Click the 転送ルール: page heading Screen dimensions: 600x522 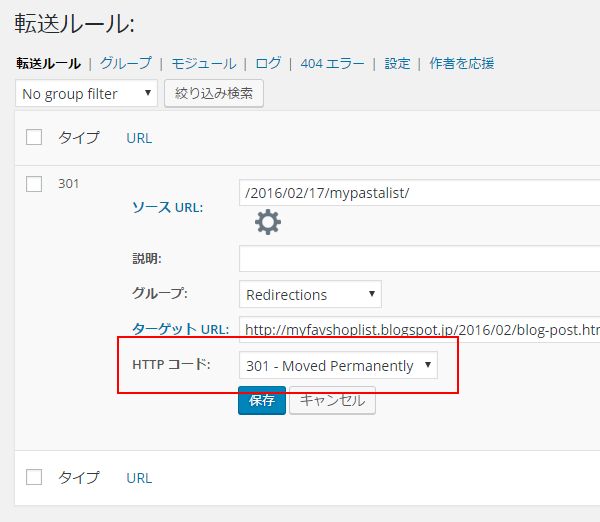point(75,24)
